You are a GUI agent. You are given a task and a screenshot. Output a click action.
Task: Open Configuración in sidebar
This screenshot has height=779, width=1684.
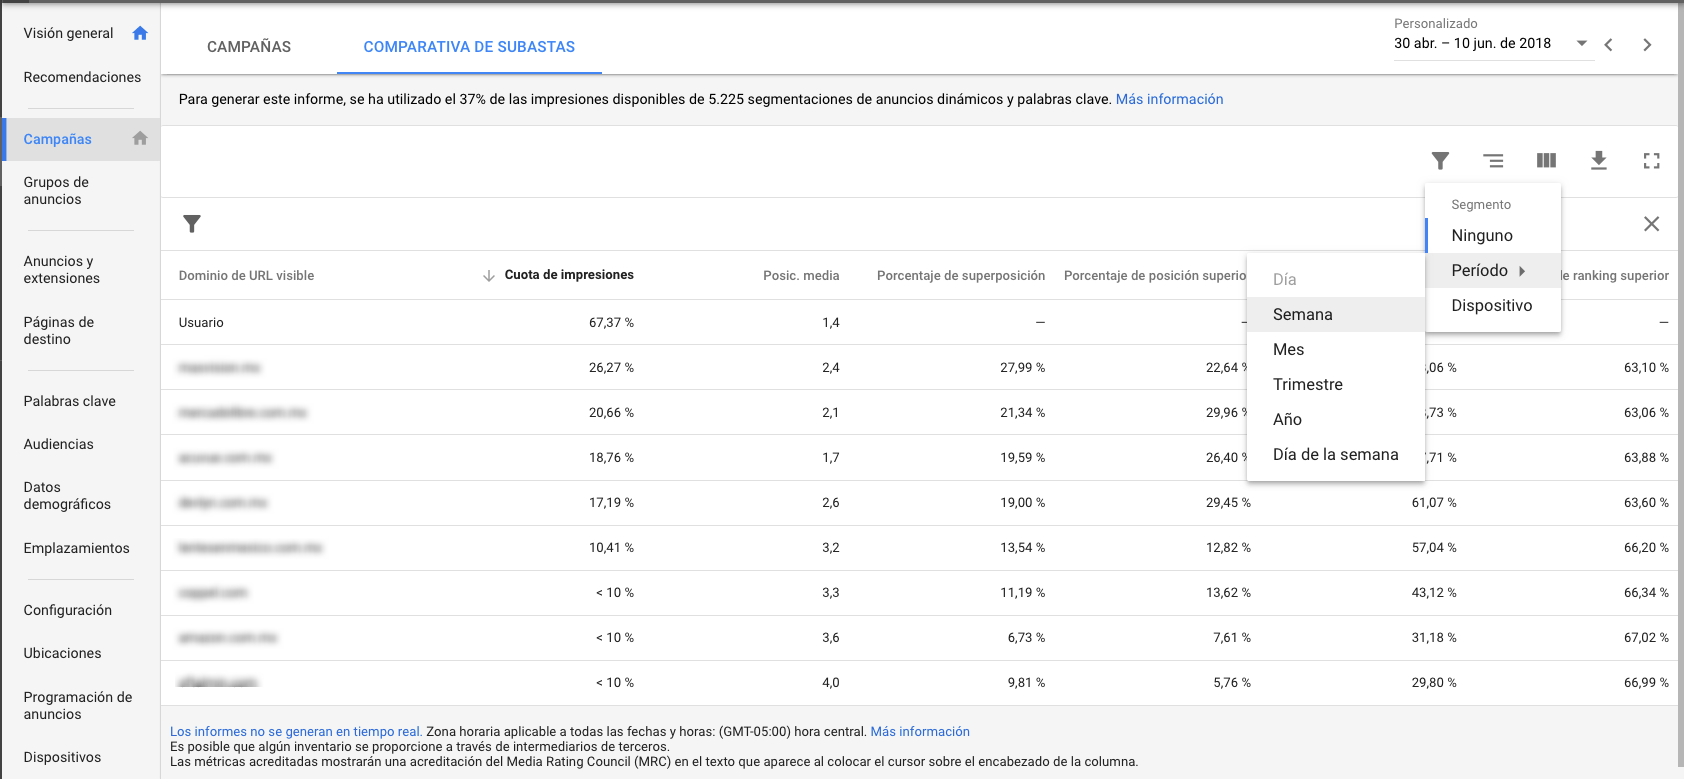(68, 610)
